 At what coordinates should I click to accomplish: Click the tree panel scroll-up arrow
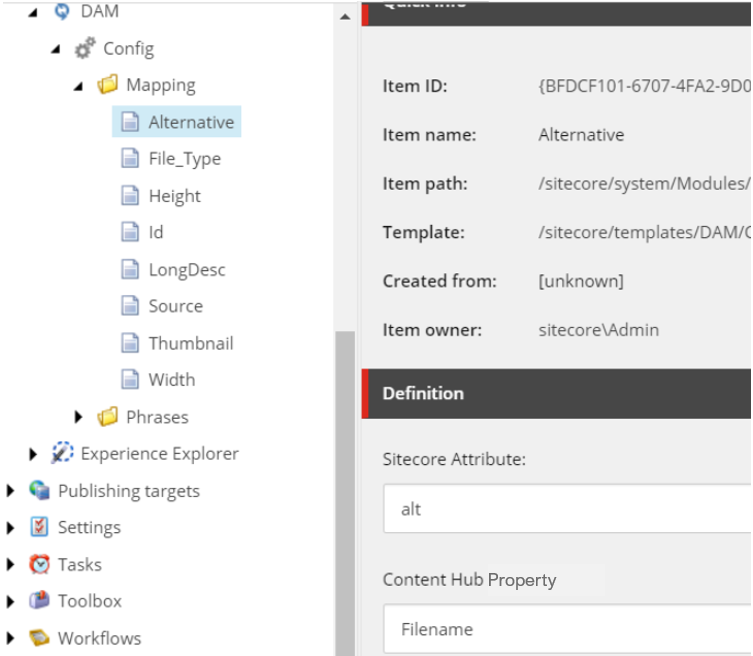click(x=346, y=16)
